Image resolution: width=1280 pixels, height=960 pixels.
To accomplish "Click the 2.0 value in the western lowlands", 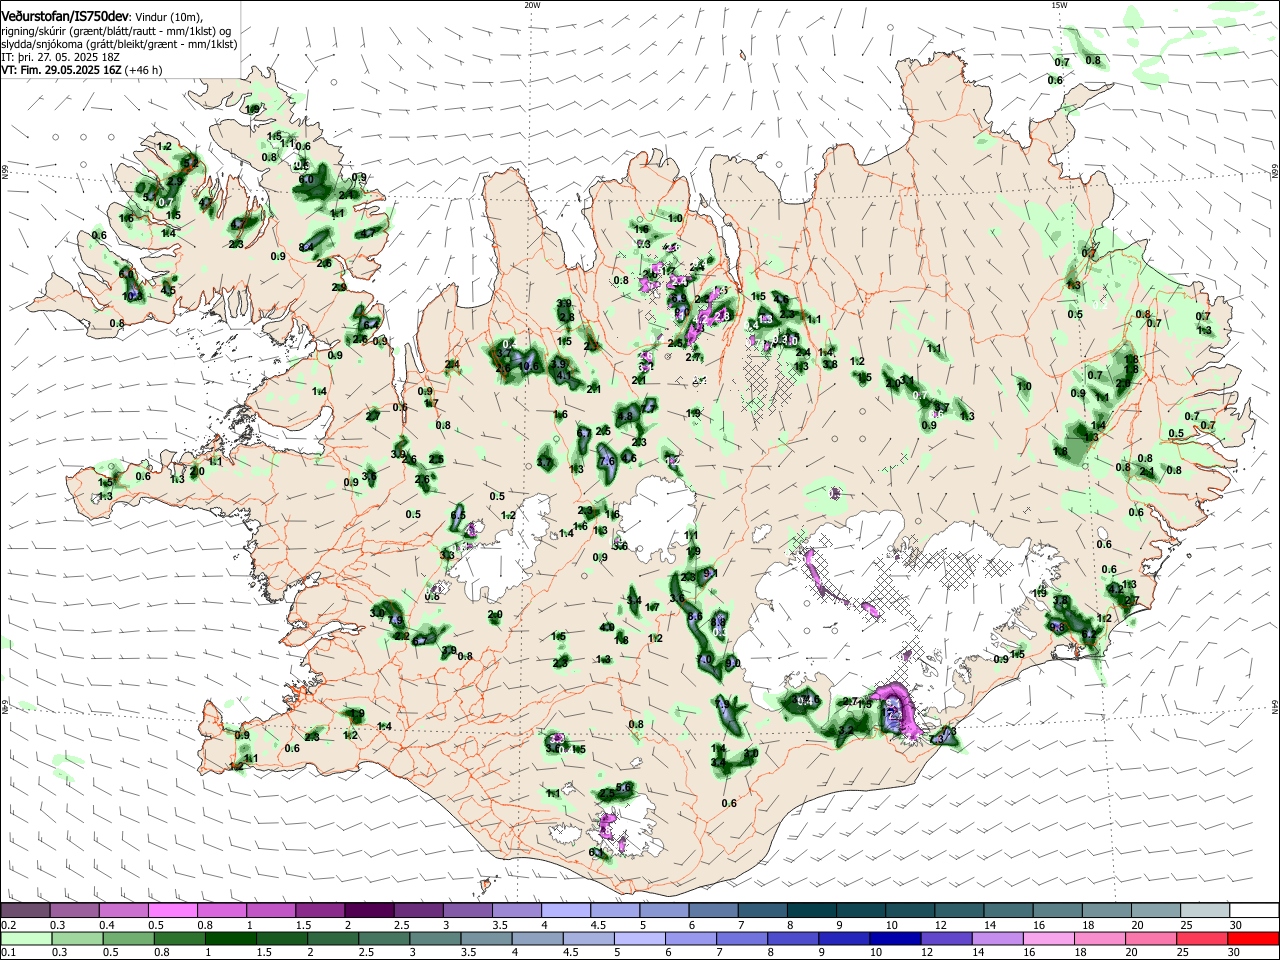I will pos(495,614).
